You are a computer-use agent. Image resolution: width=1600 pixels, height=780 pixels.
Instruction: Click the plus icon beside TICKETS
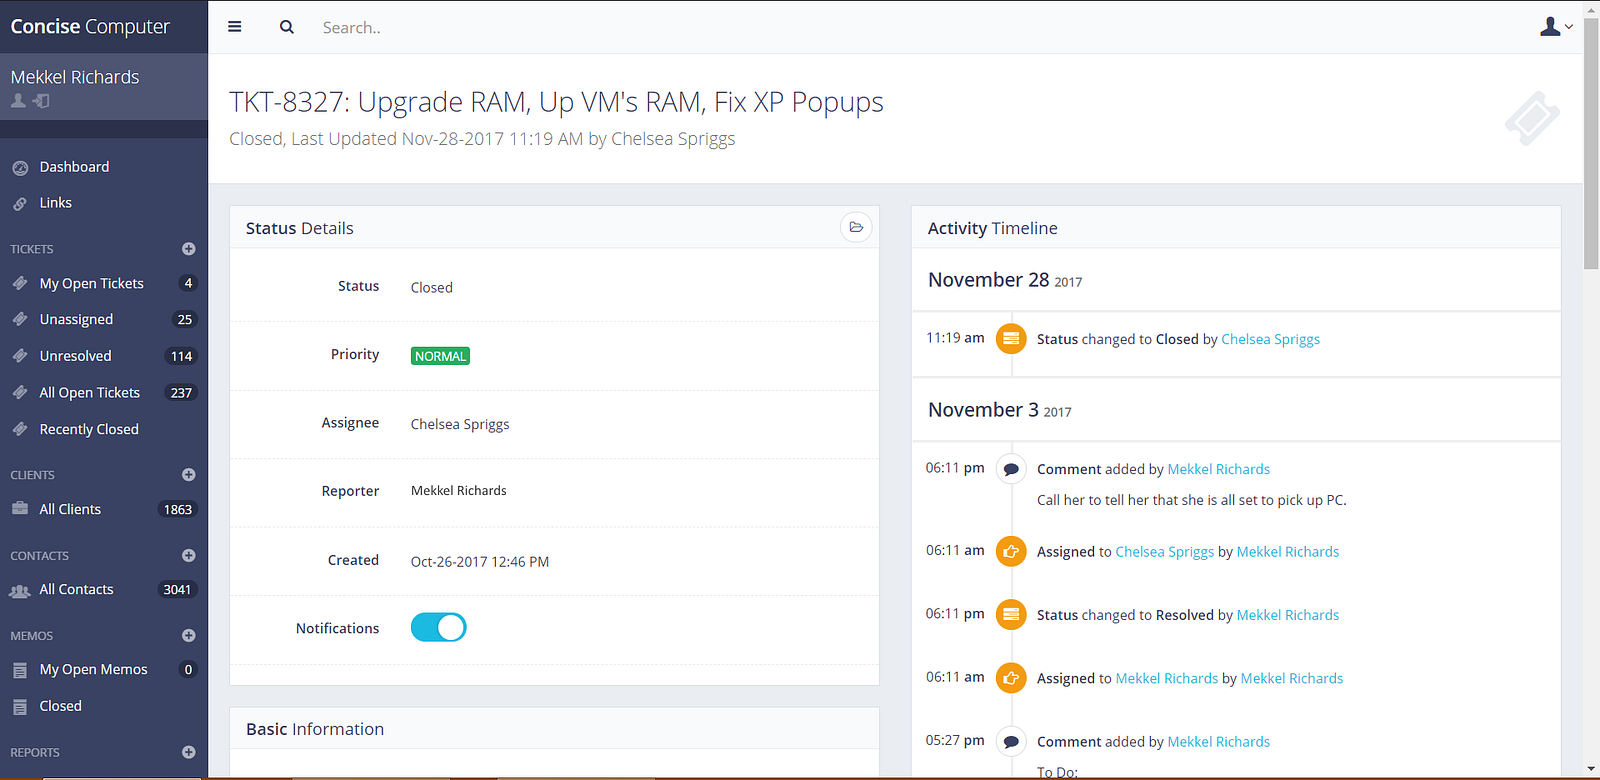[188, 249]
